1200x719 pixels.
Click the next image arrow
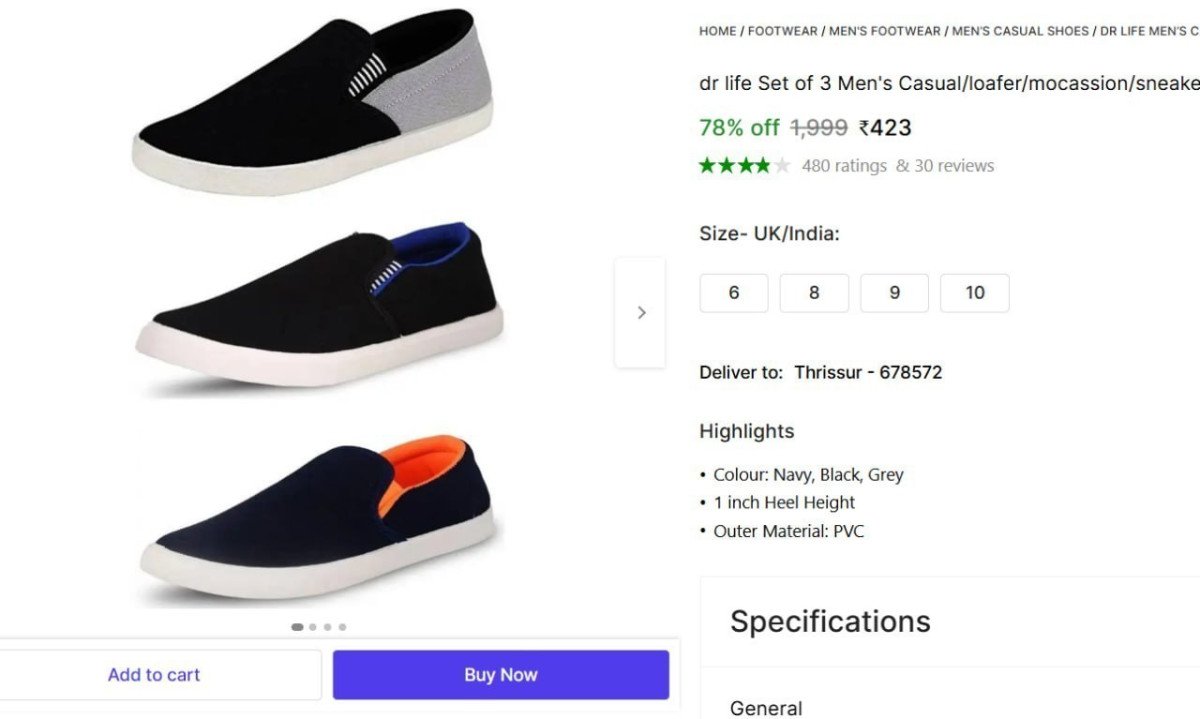point(640,311)
